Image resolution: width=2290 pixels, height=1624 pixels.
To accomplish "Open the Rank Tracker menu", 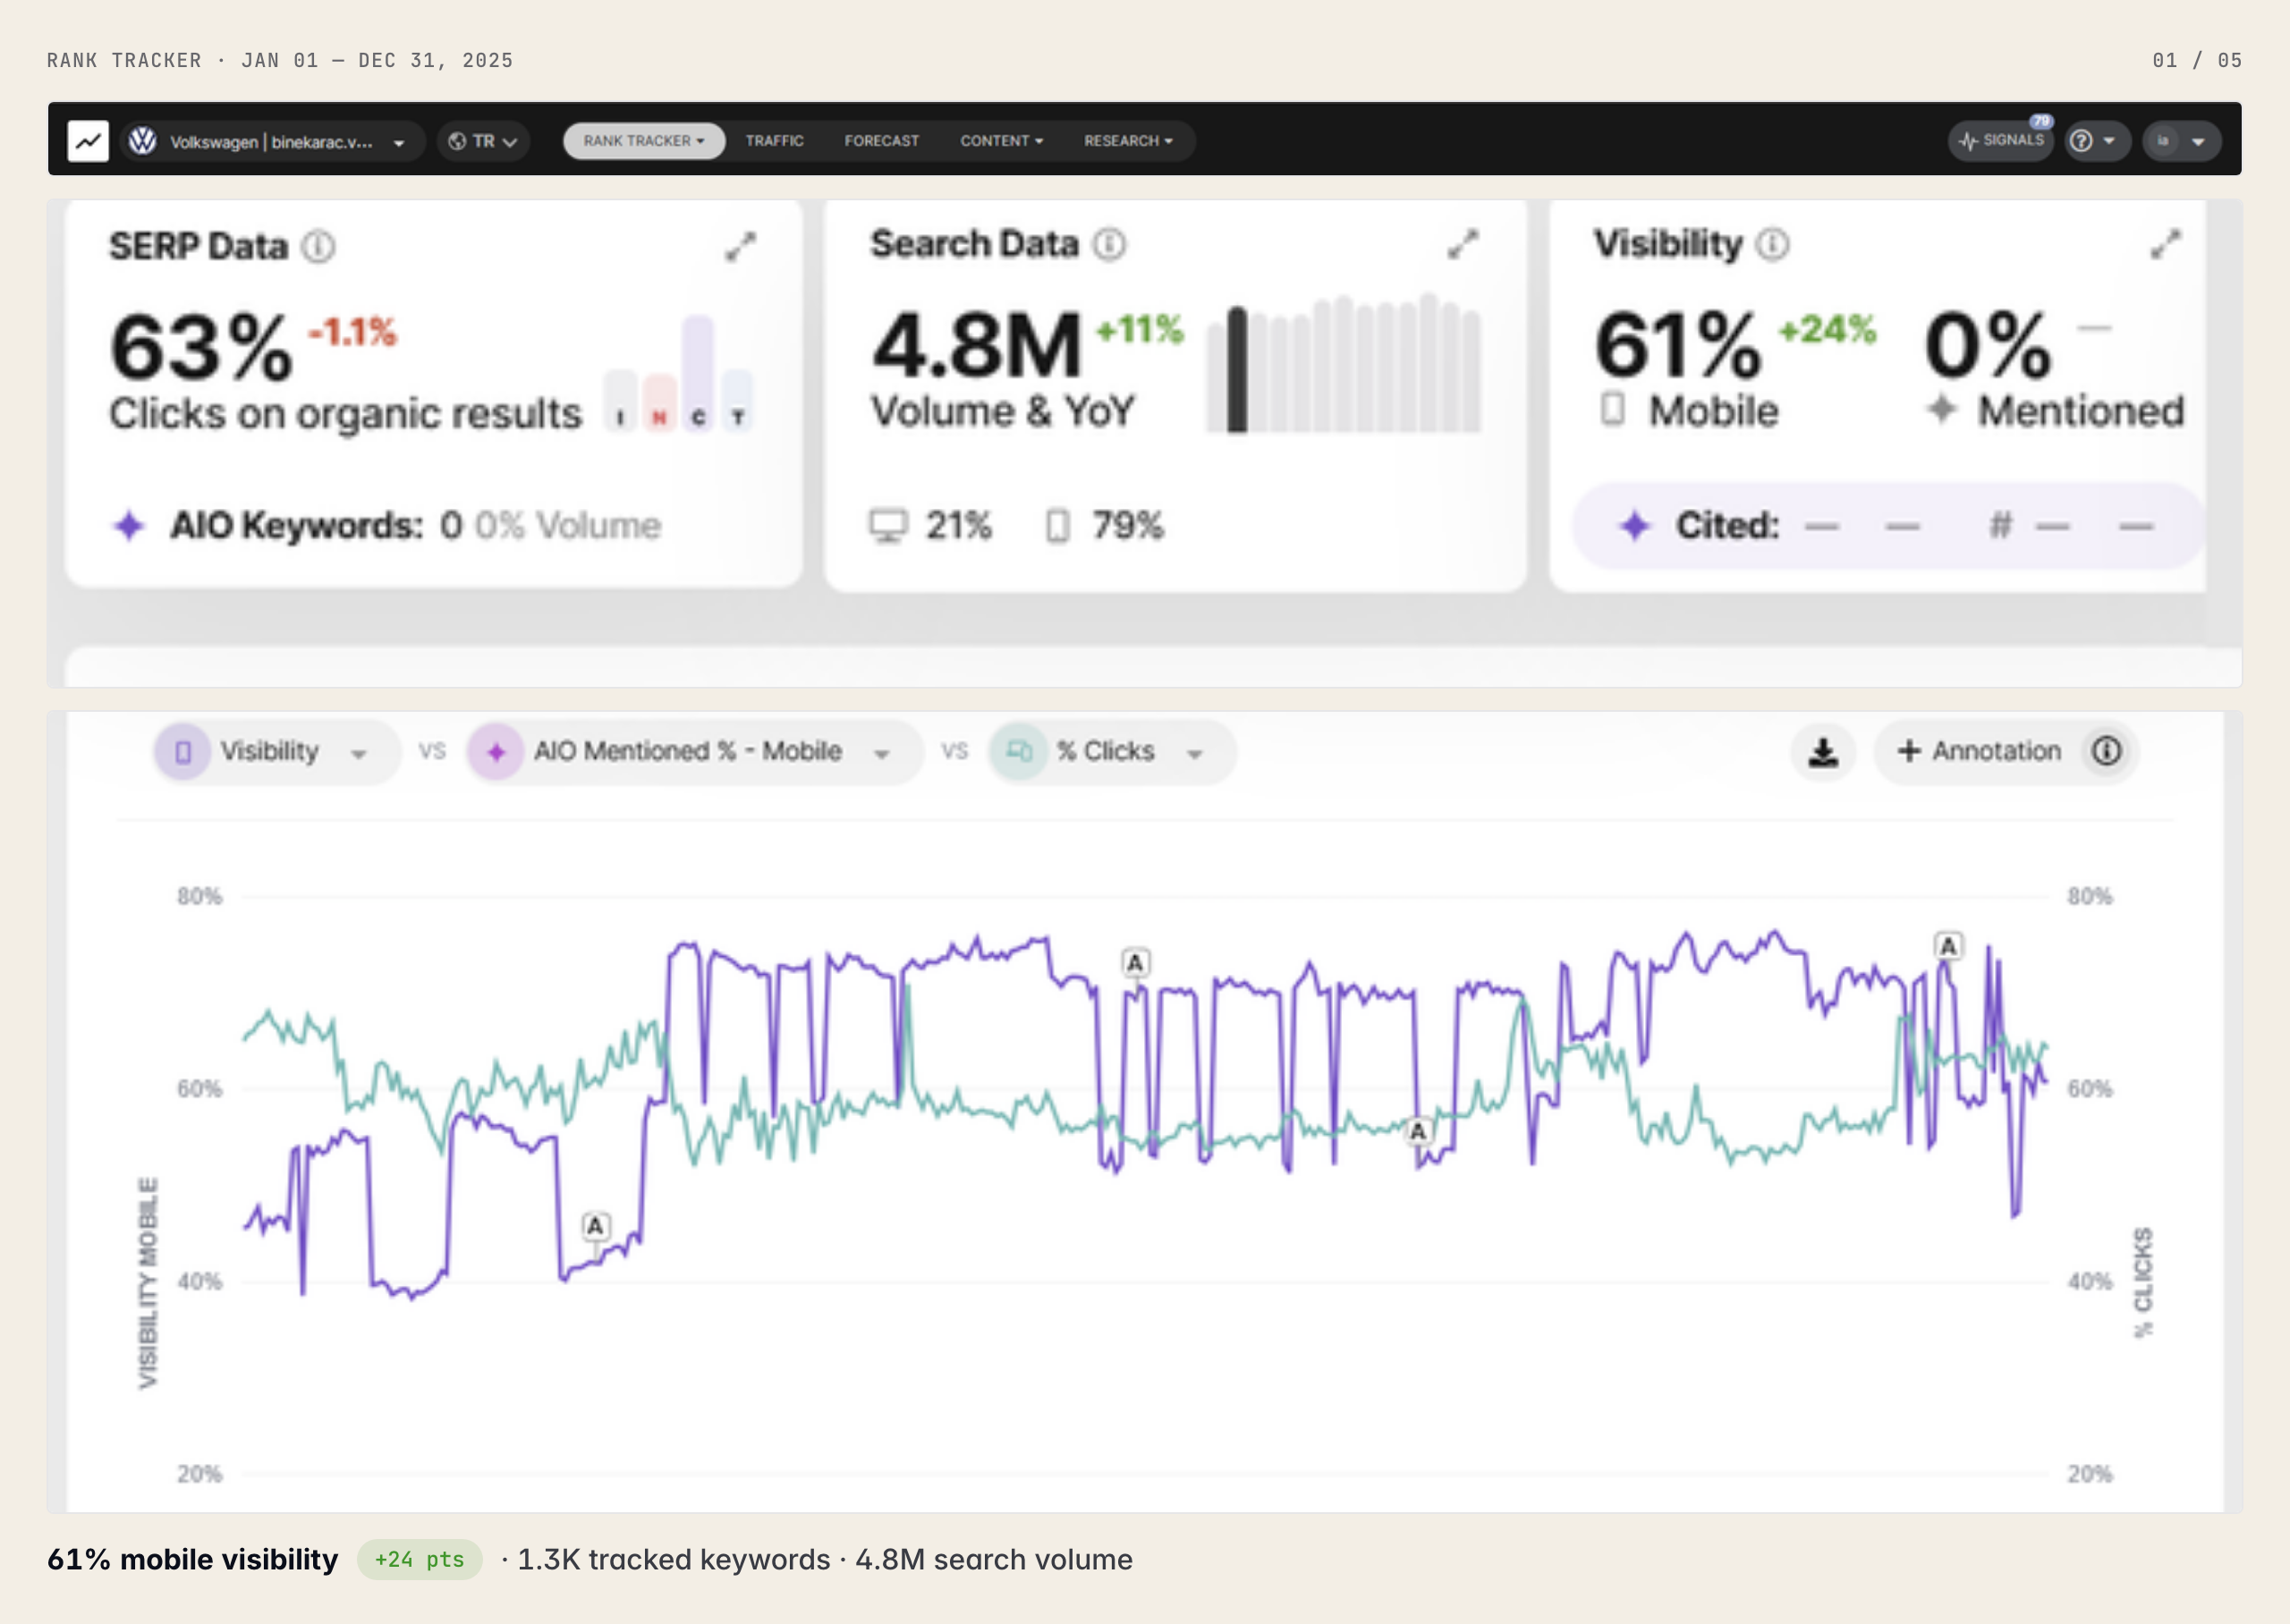I will [x=644, y=141].
